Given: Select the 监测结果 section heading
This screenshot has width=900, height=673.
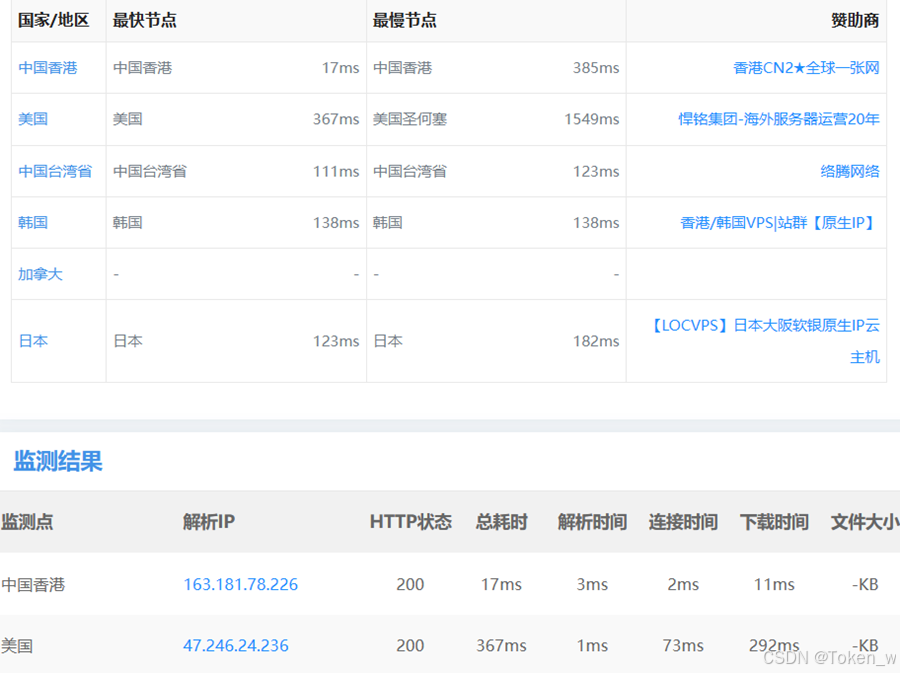Looking at the screenshot, I should point(58,461).
